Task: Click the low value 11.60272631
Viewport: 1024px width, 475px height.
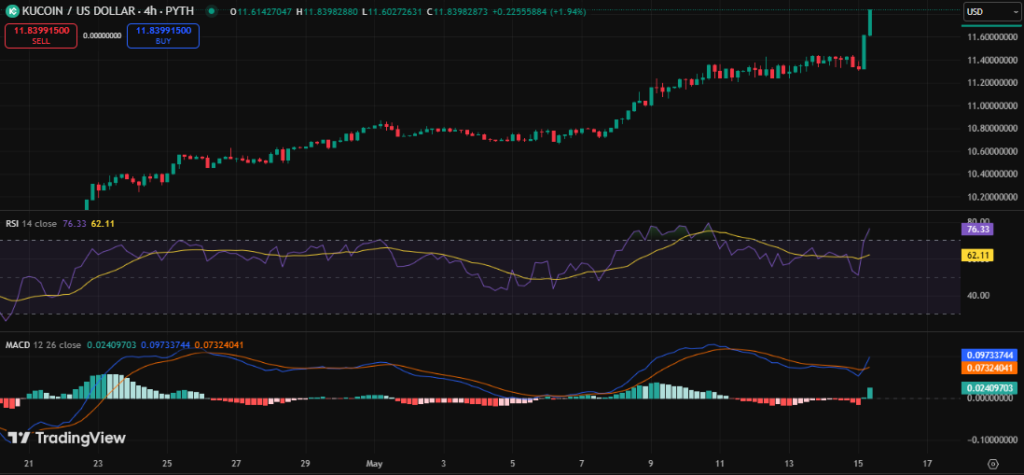Action: (395, 12)
